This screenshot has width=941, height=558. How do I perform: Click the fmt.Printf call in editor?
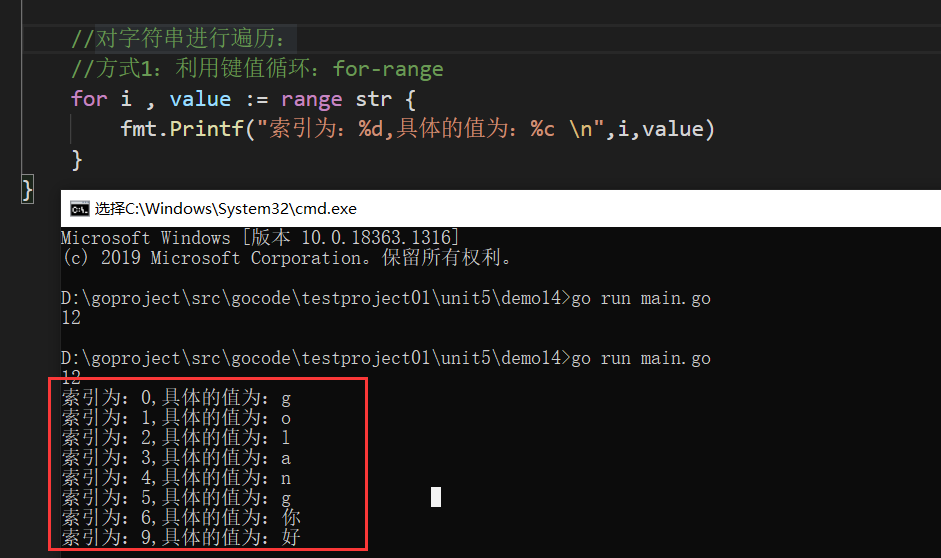[x=182, y=128]
